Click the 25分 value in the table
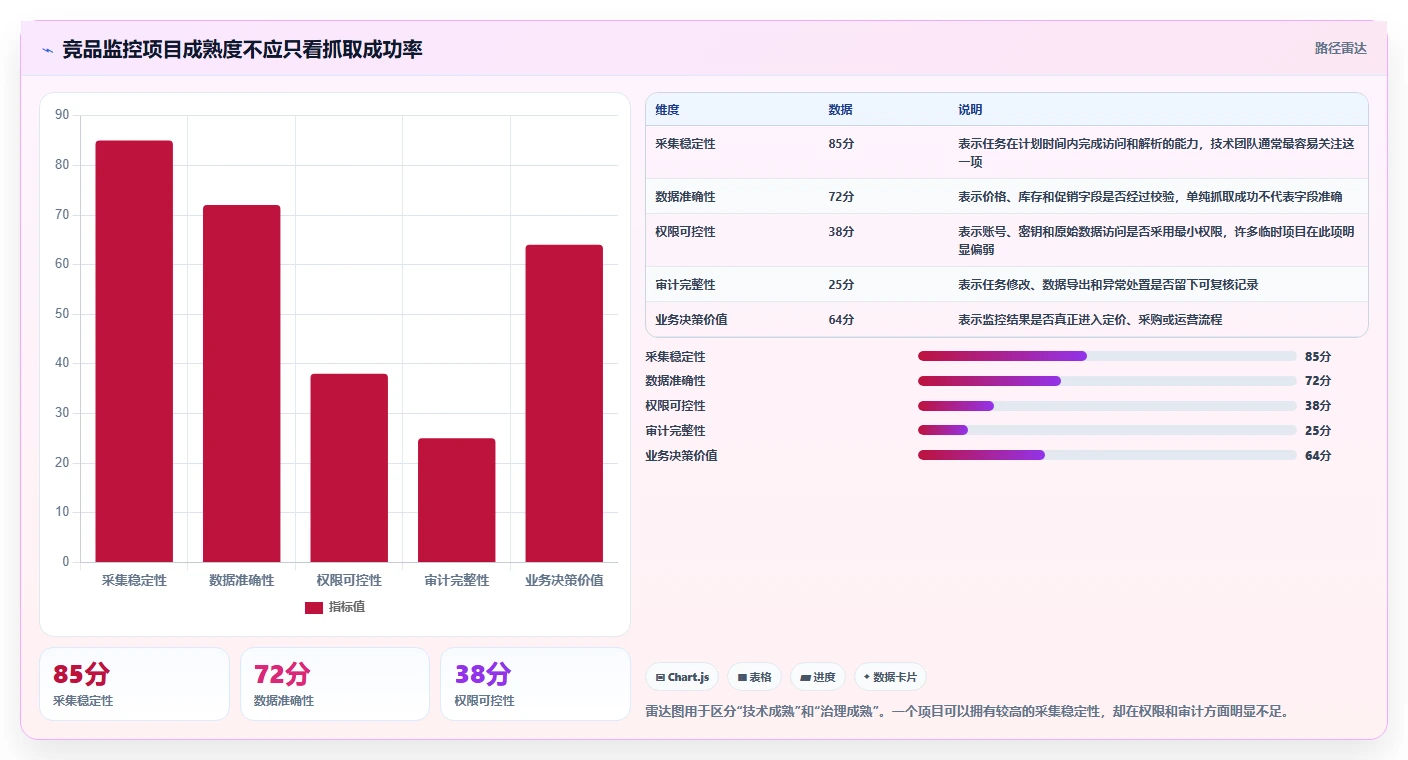The width and height of the screenshot is (1408, 760). (841, 285)
